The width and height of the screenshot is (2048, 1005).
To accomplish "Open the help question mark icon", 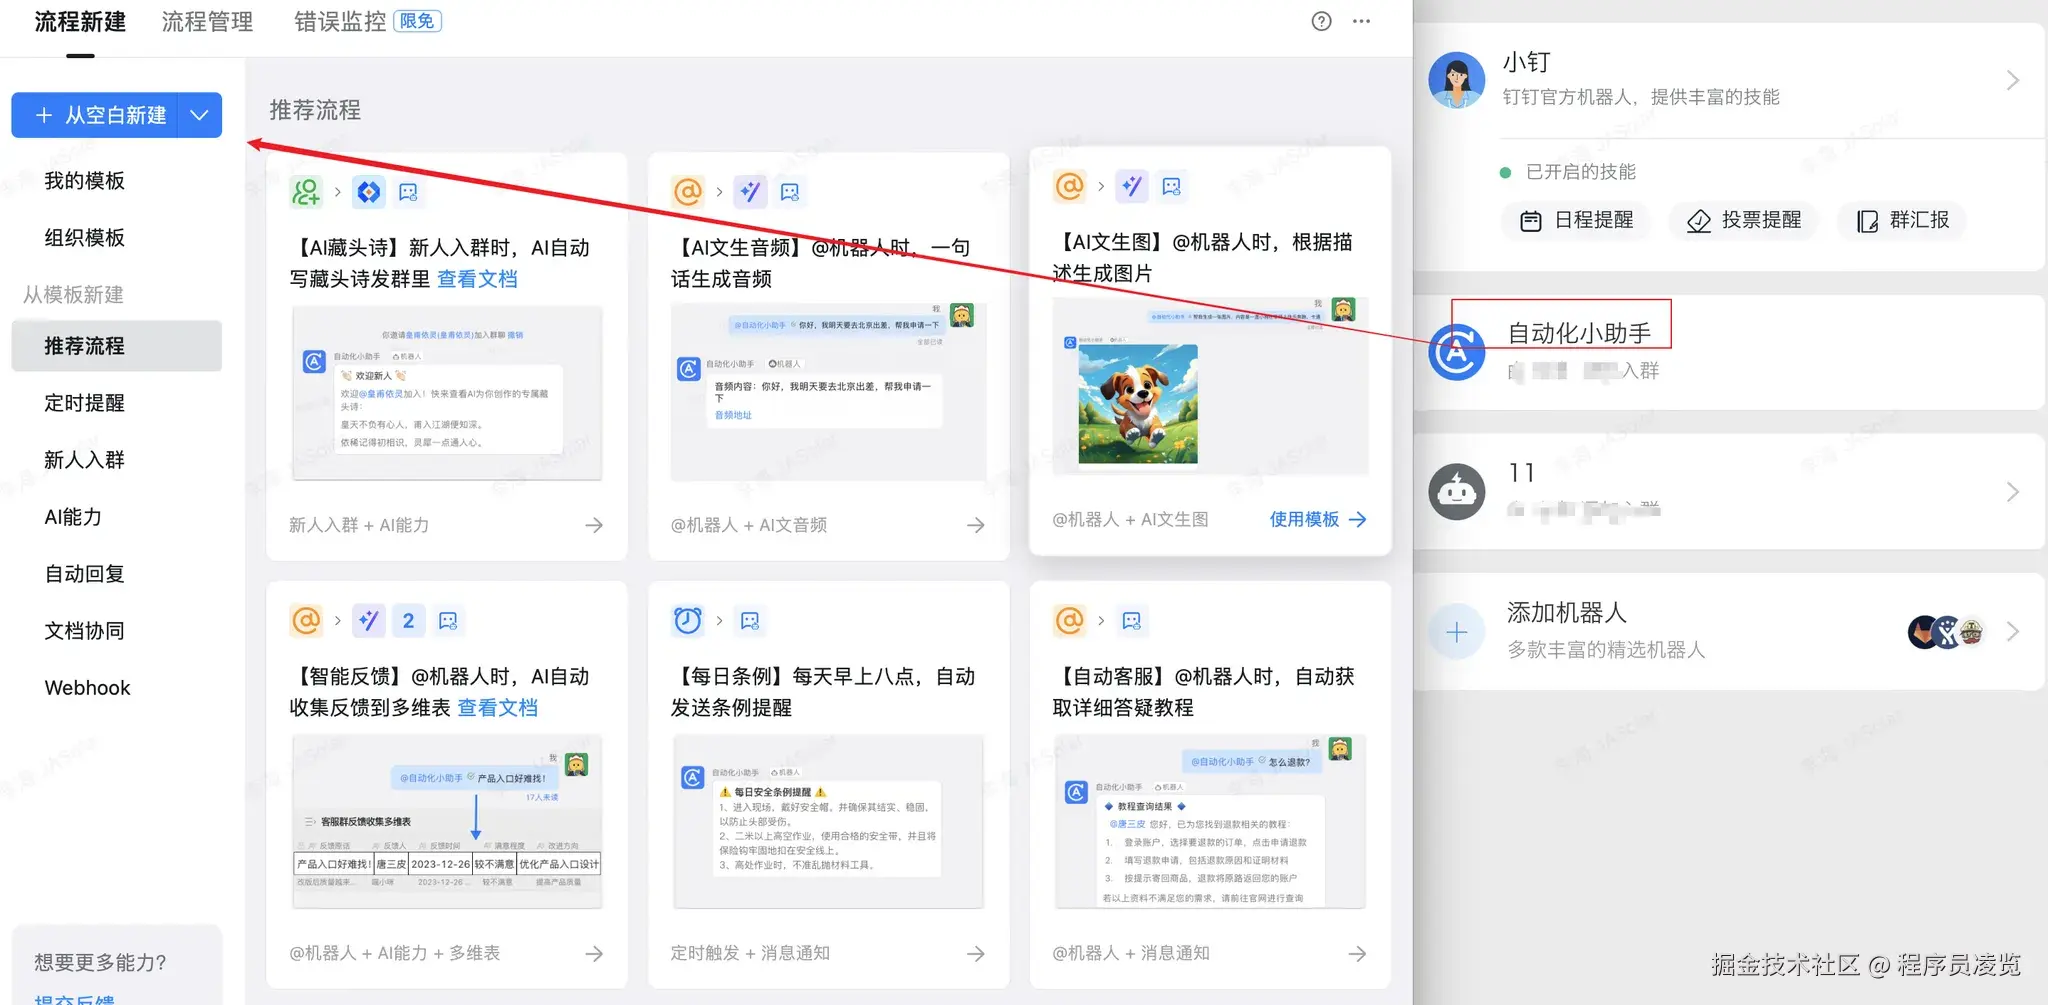I will 1321,21.
